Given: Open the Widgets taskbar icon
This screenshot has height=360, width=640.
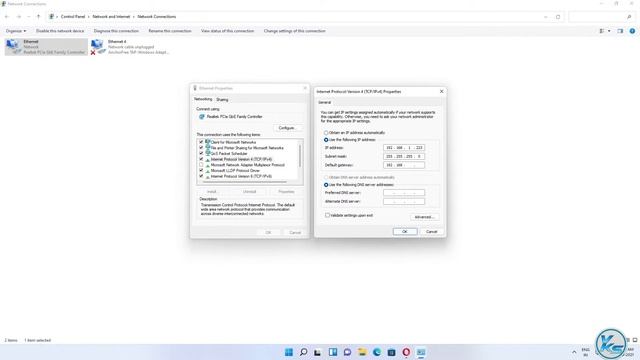Looking at the screenshot, I should tap(333, 352).
